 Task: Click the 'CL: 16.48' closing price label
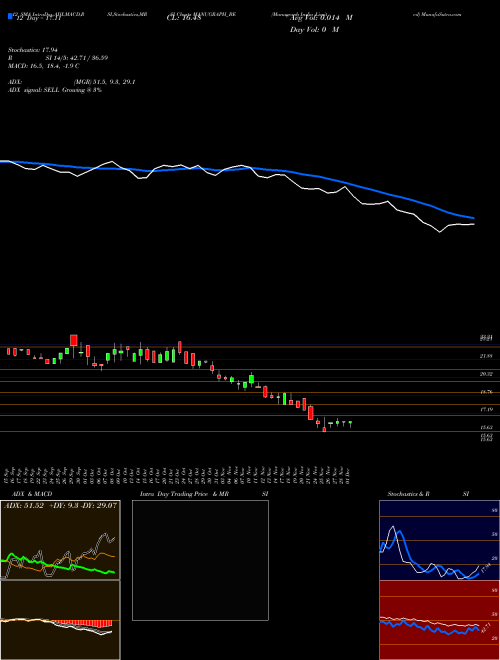(x=184, y=18)
